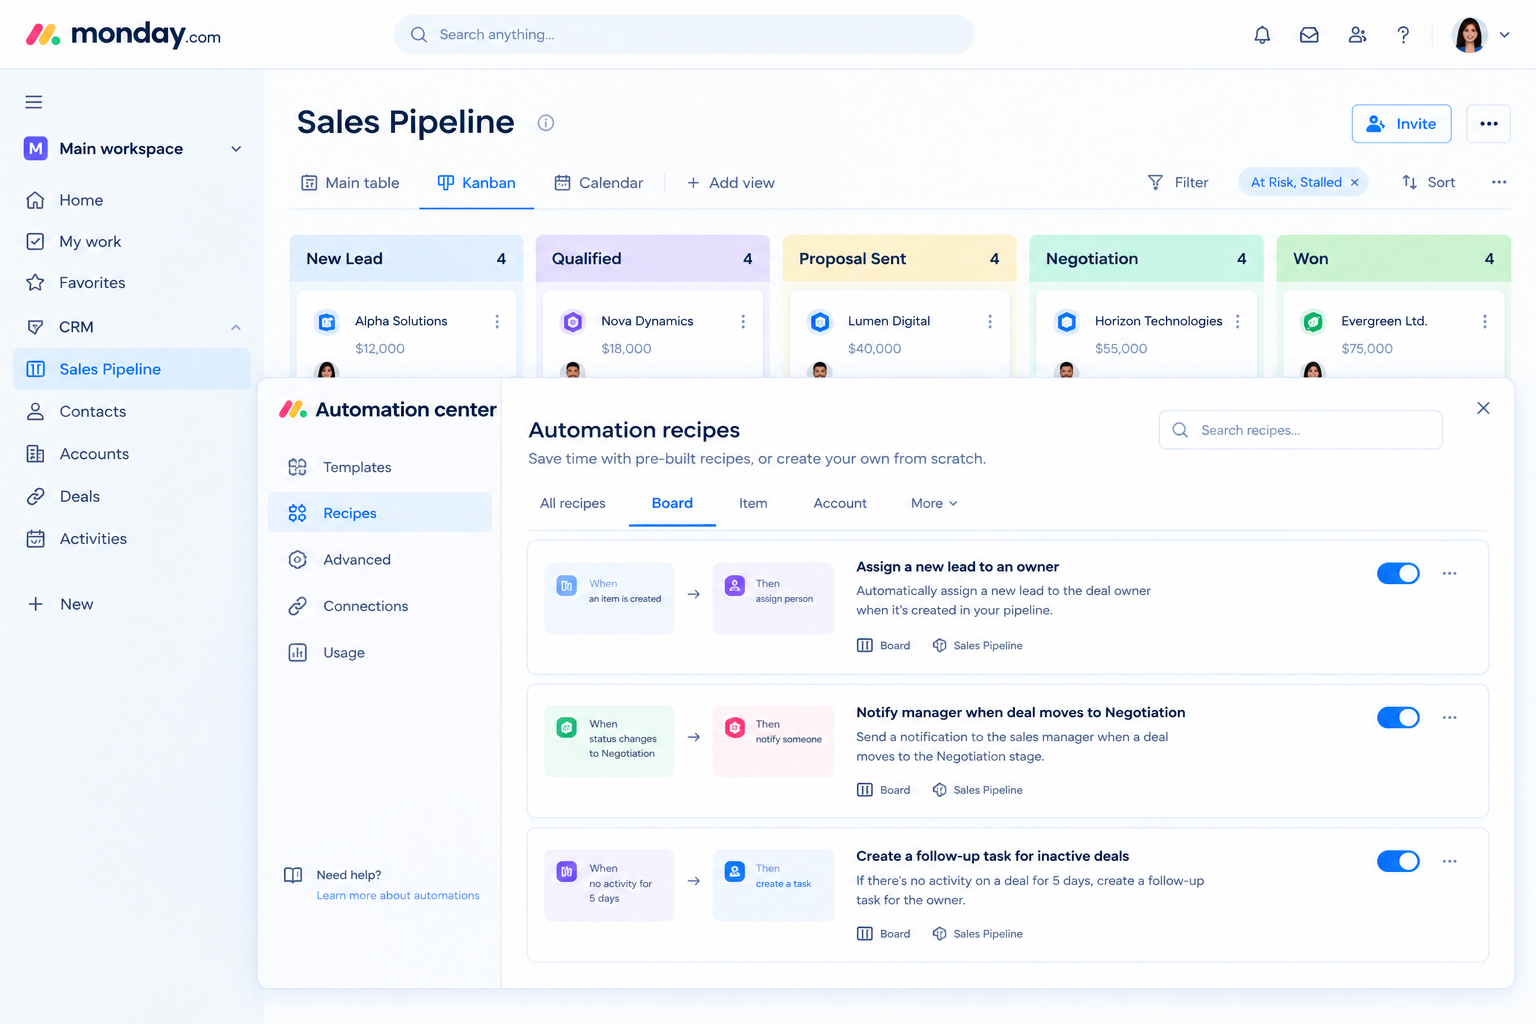The image size is (1536, 1024).
Task: Close the Automation center panel
Action: point(1483,408)
